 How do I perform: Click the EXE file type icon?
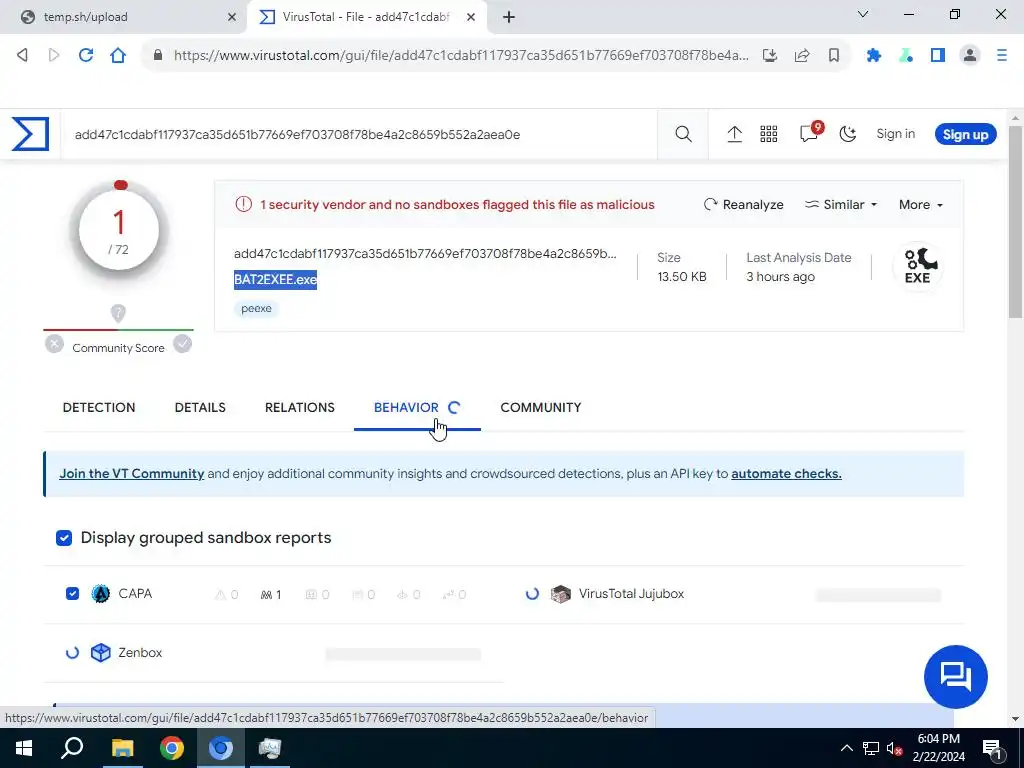pos(918,265)
